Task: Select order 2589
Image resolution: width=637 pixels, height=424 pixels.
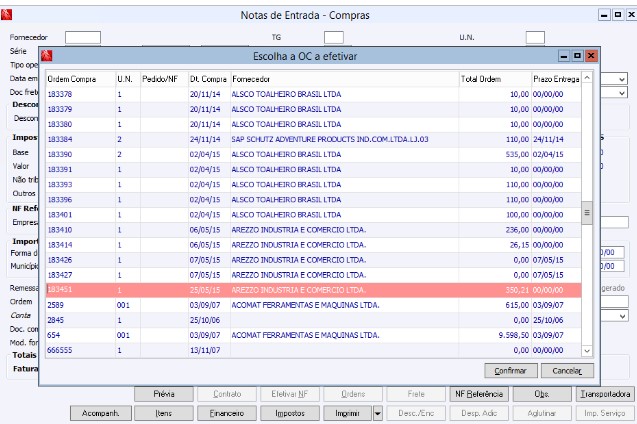Action: pyautogui.click(x=313, y=305)
